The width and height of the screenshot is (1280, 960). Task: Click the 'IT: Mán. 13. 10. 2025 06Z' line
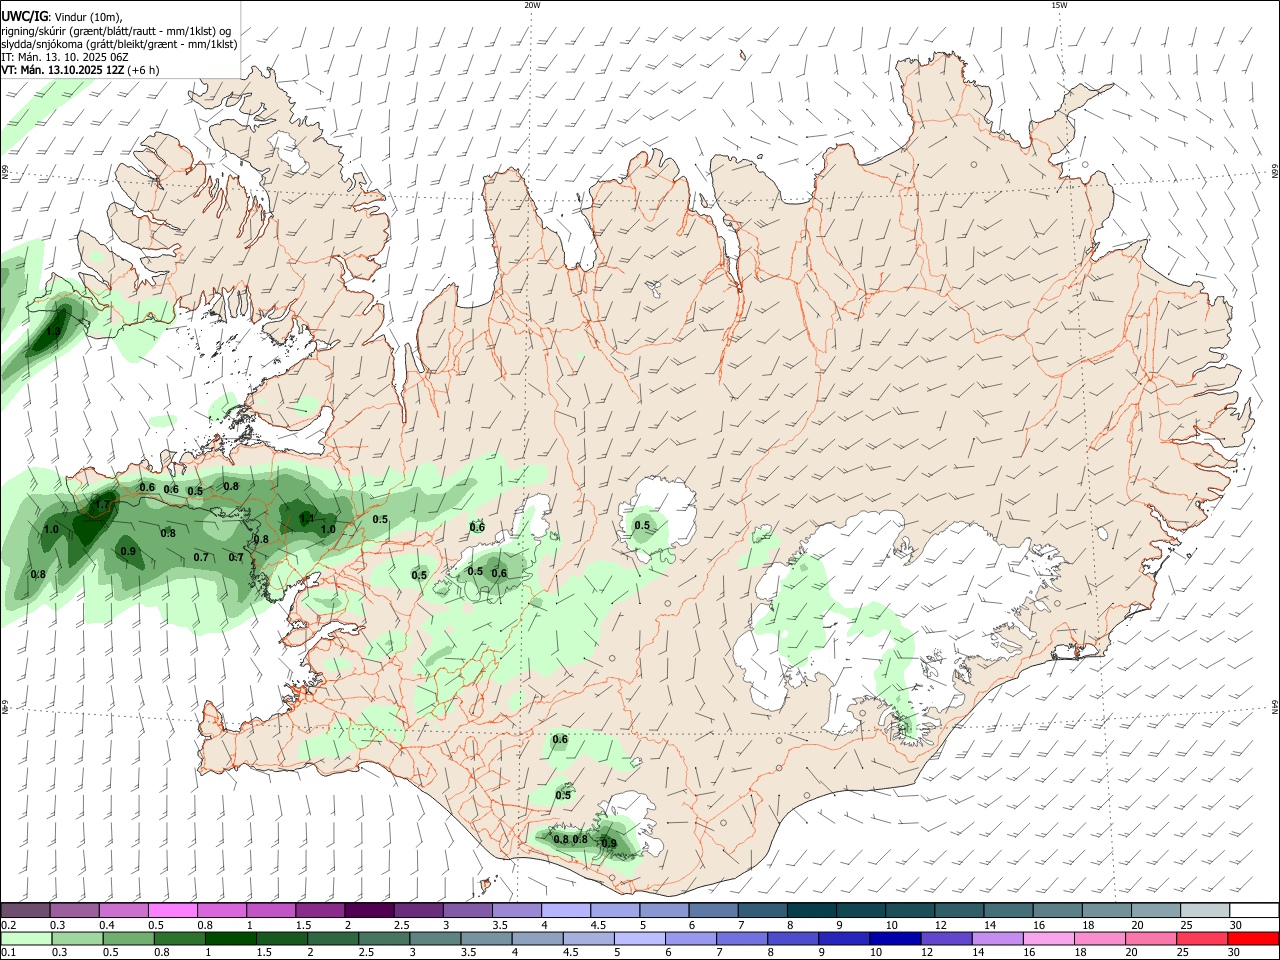(65, 57)
